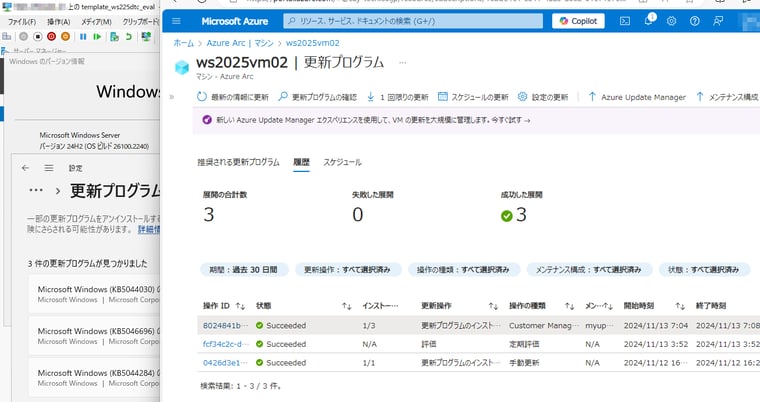Focus the Azure resource search box
This screenshot has width=760, height=402.
pos(413,21)
